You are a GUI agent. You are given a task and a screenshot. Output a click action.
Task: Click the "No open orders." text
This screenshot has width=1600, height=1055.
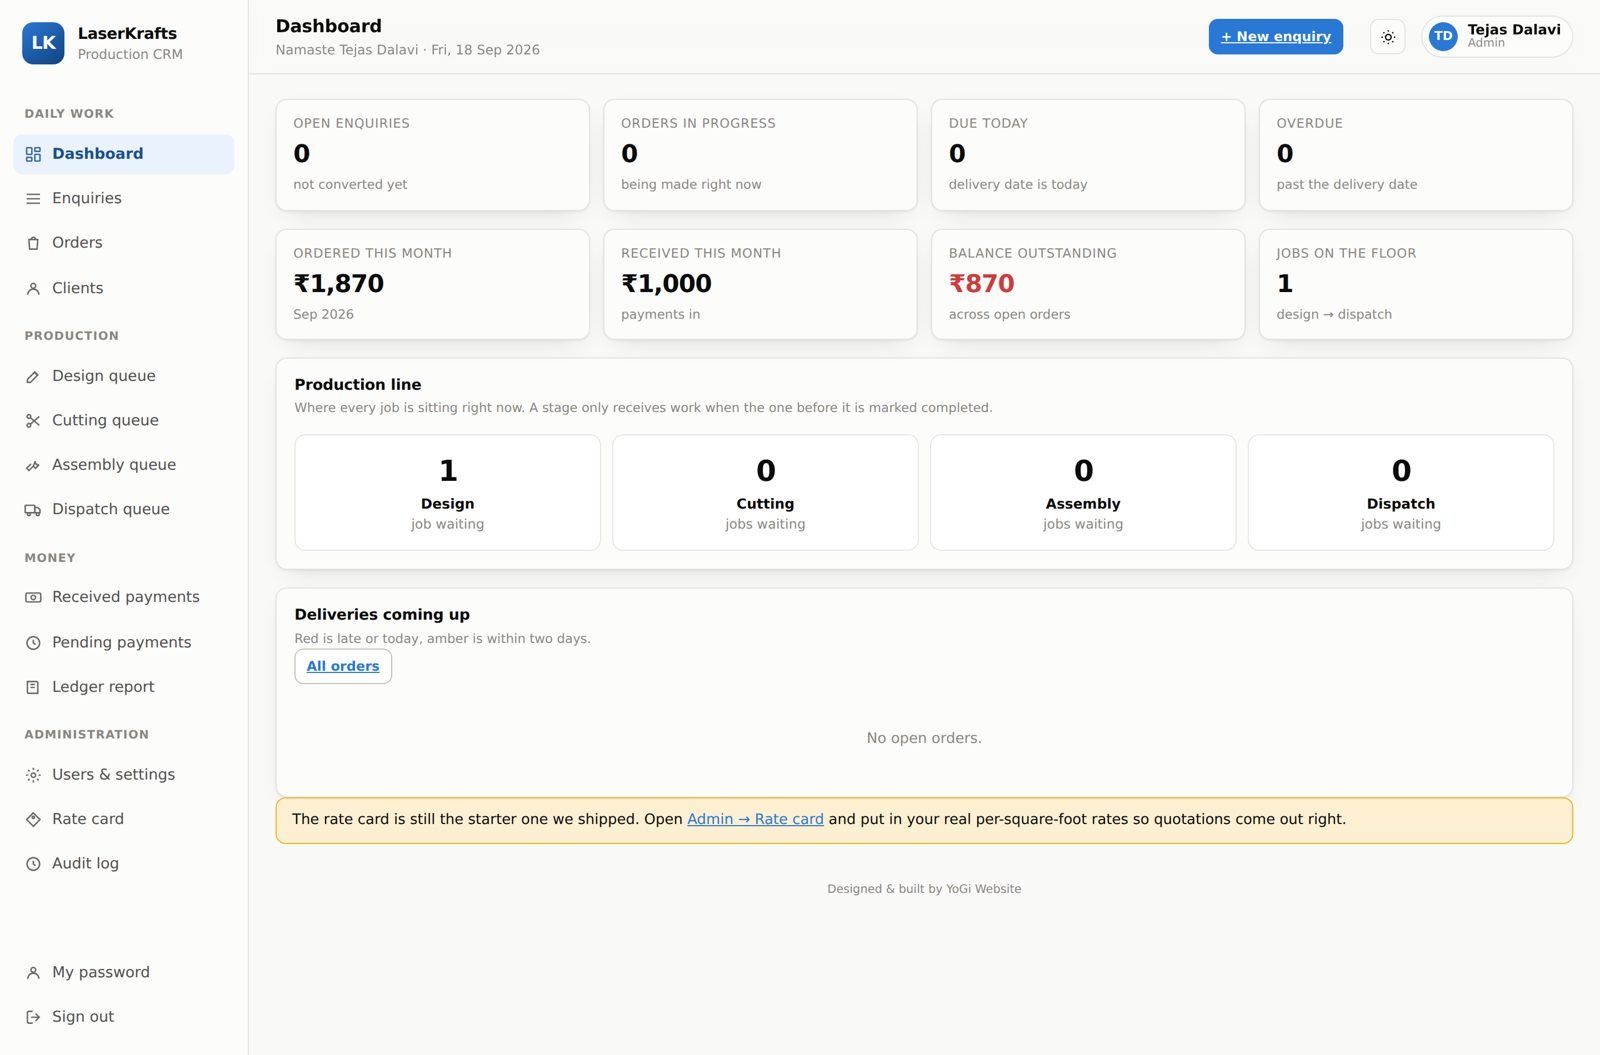coord(924,738)
